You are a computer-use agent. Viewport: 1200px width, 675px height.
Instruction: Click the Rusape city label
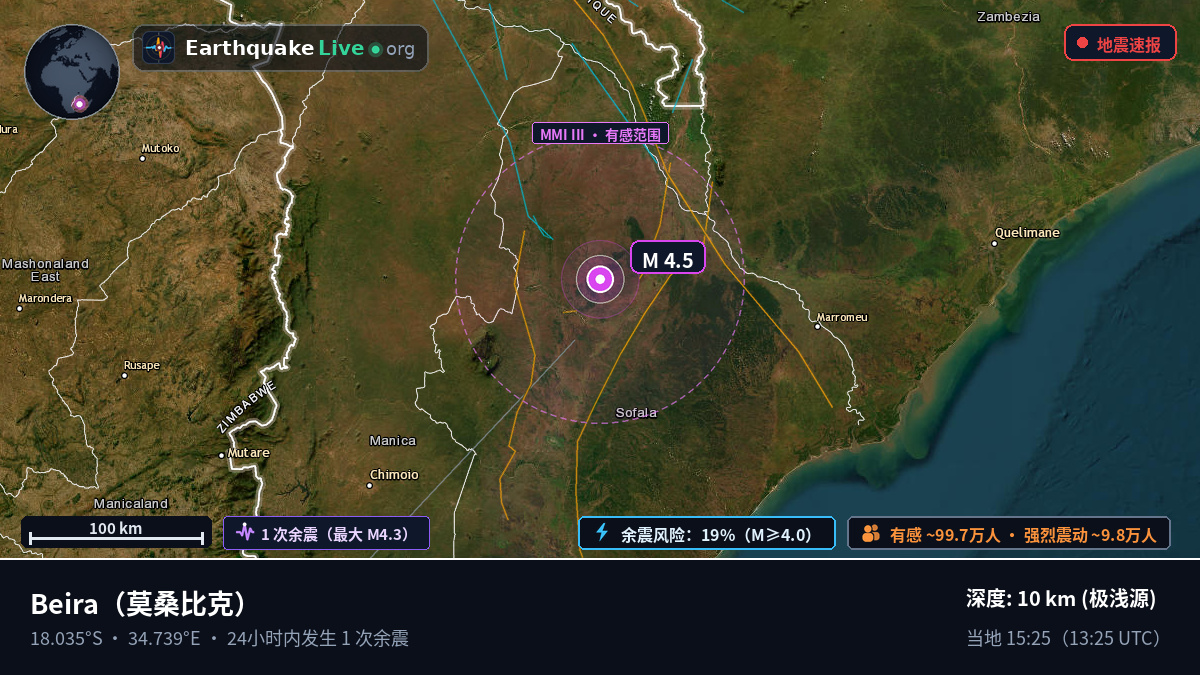click(141, 366)
